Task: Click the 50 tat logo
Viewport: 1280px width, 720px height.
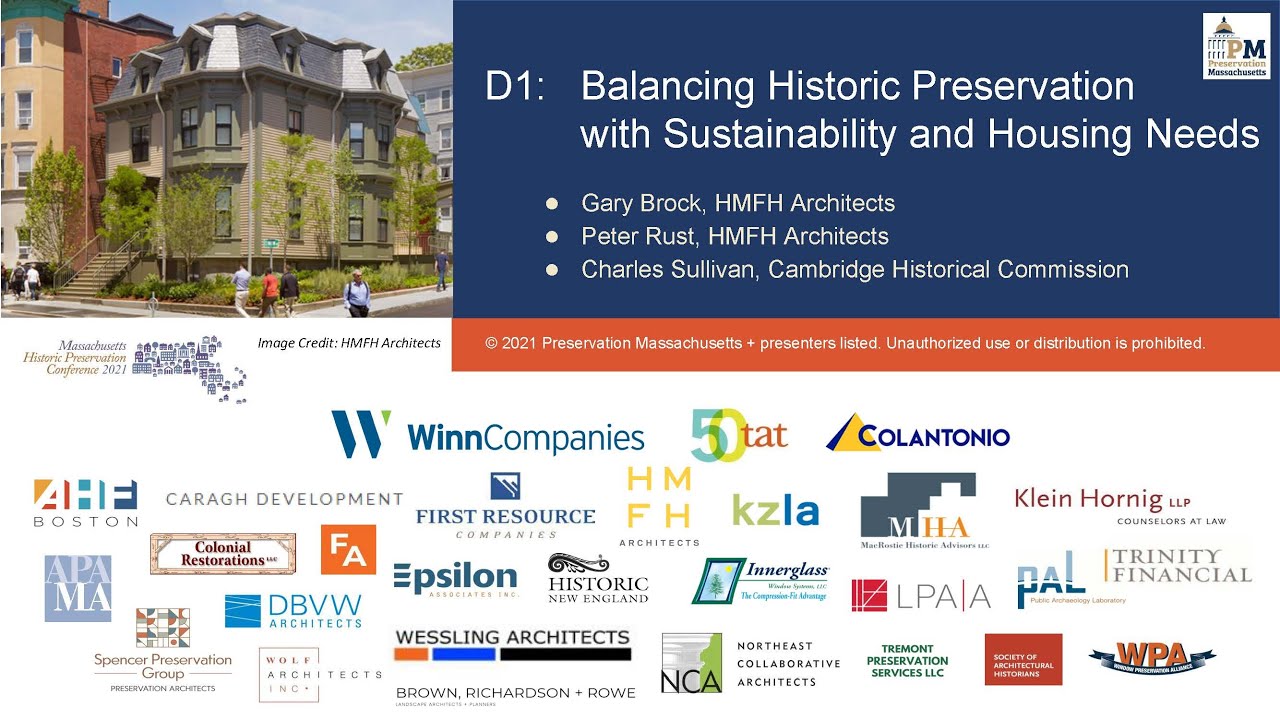Action: 740,436
